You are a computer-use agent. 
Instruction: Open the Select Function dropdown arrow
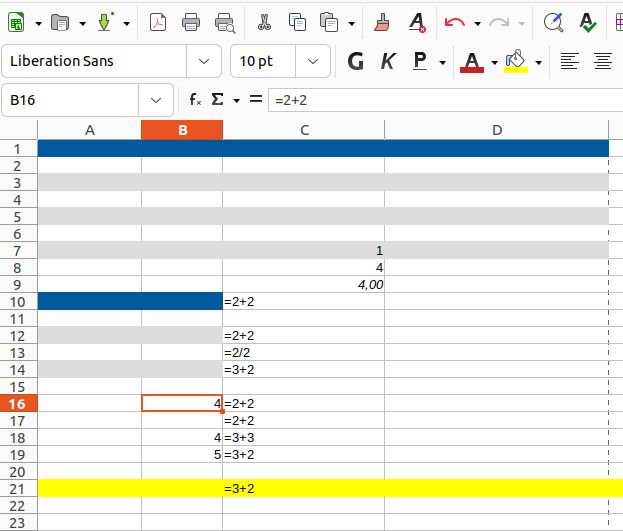click(x=236, y=101)
